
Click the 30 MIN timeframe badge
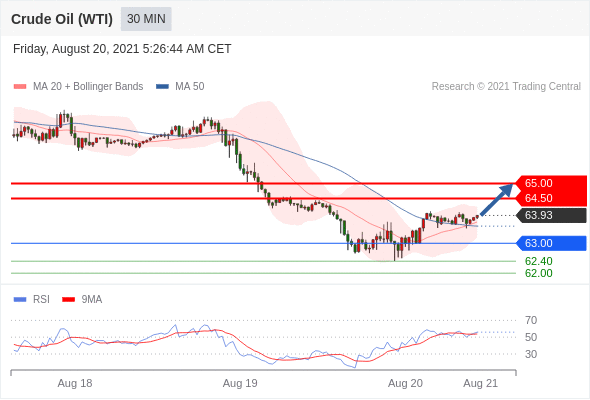tap(146, 19)
